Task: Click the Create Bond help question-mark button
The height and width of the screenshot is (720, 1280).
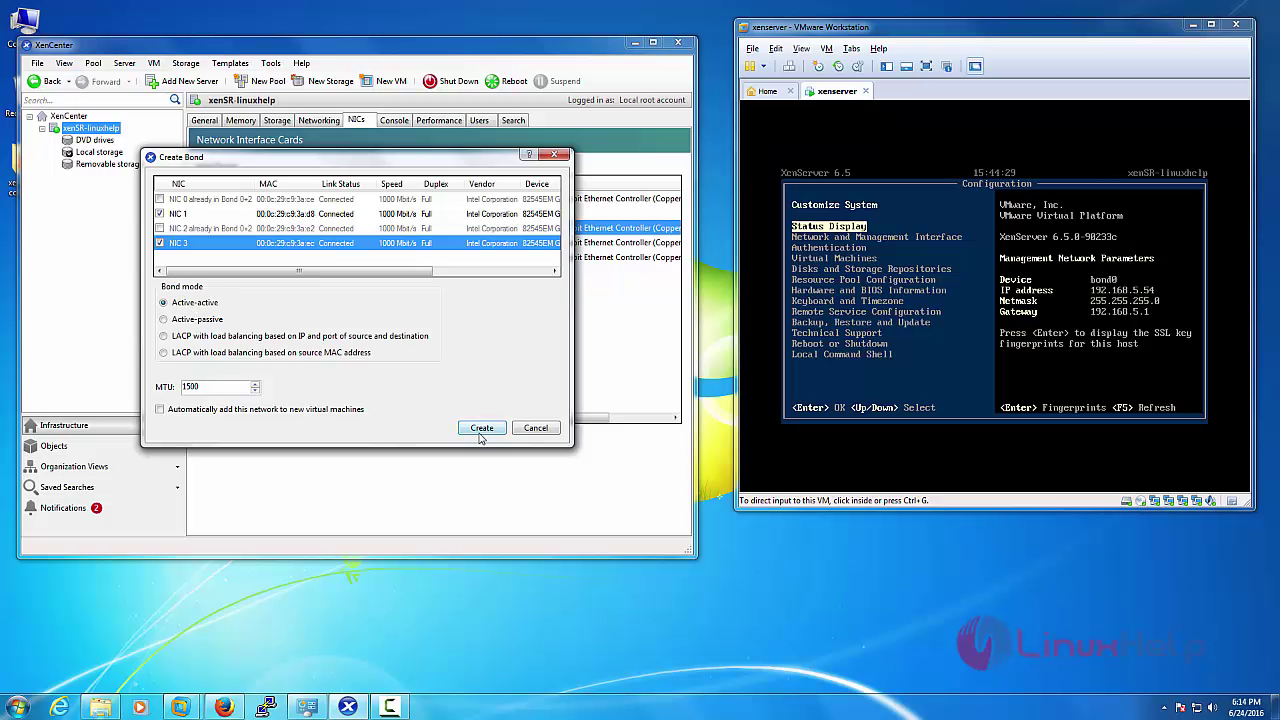Action: 529,155
